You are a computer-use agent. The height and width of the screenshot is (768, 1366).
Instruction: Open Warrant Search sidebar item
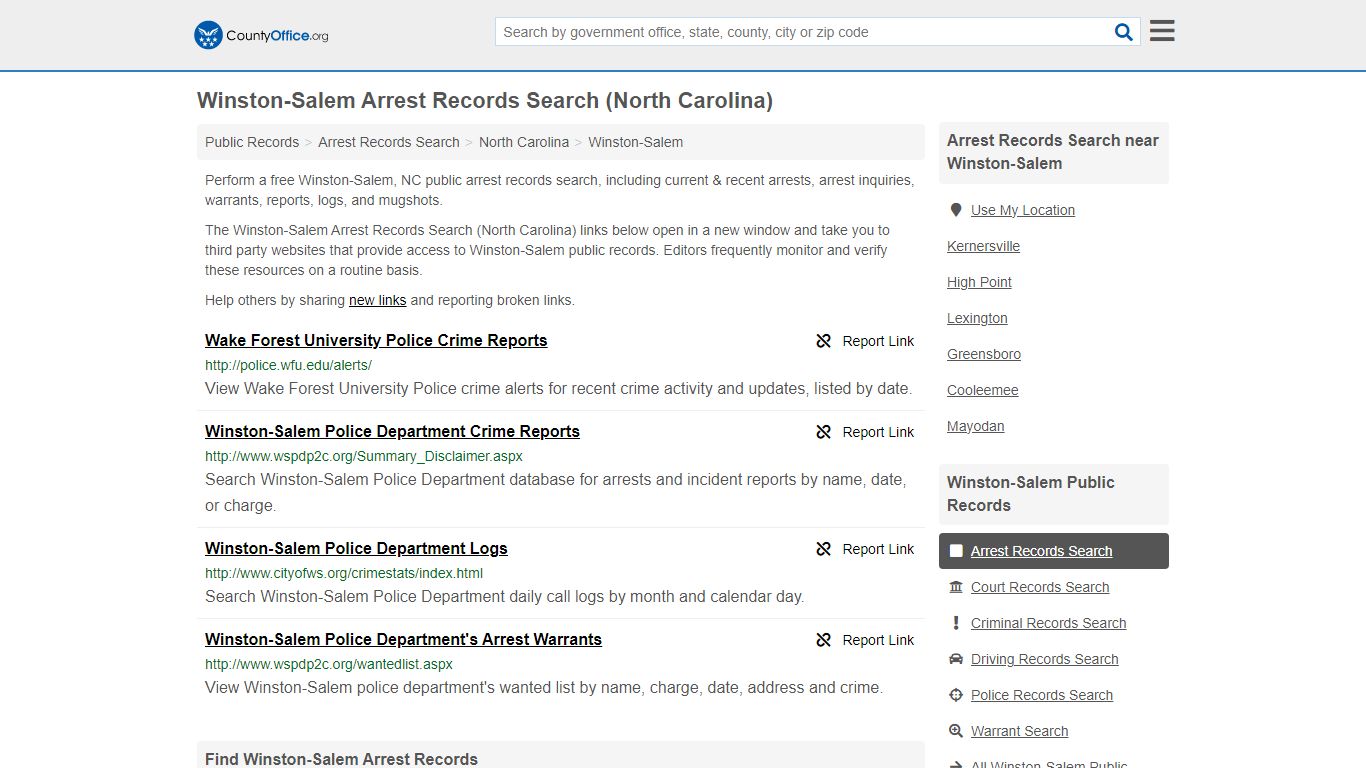coord(1020,731)
